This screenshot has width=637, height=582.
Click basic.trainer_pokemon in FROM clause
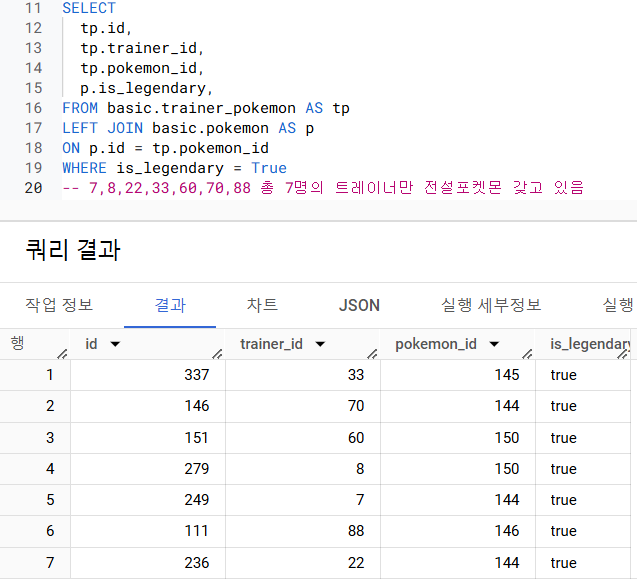[201, 108]
